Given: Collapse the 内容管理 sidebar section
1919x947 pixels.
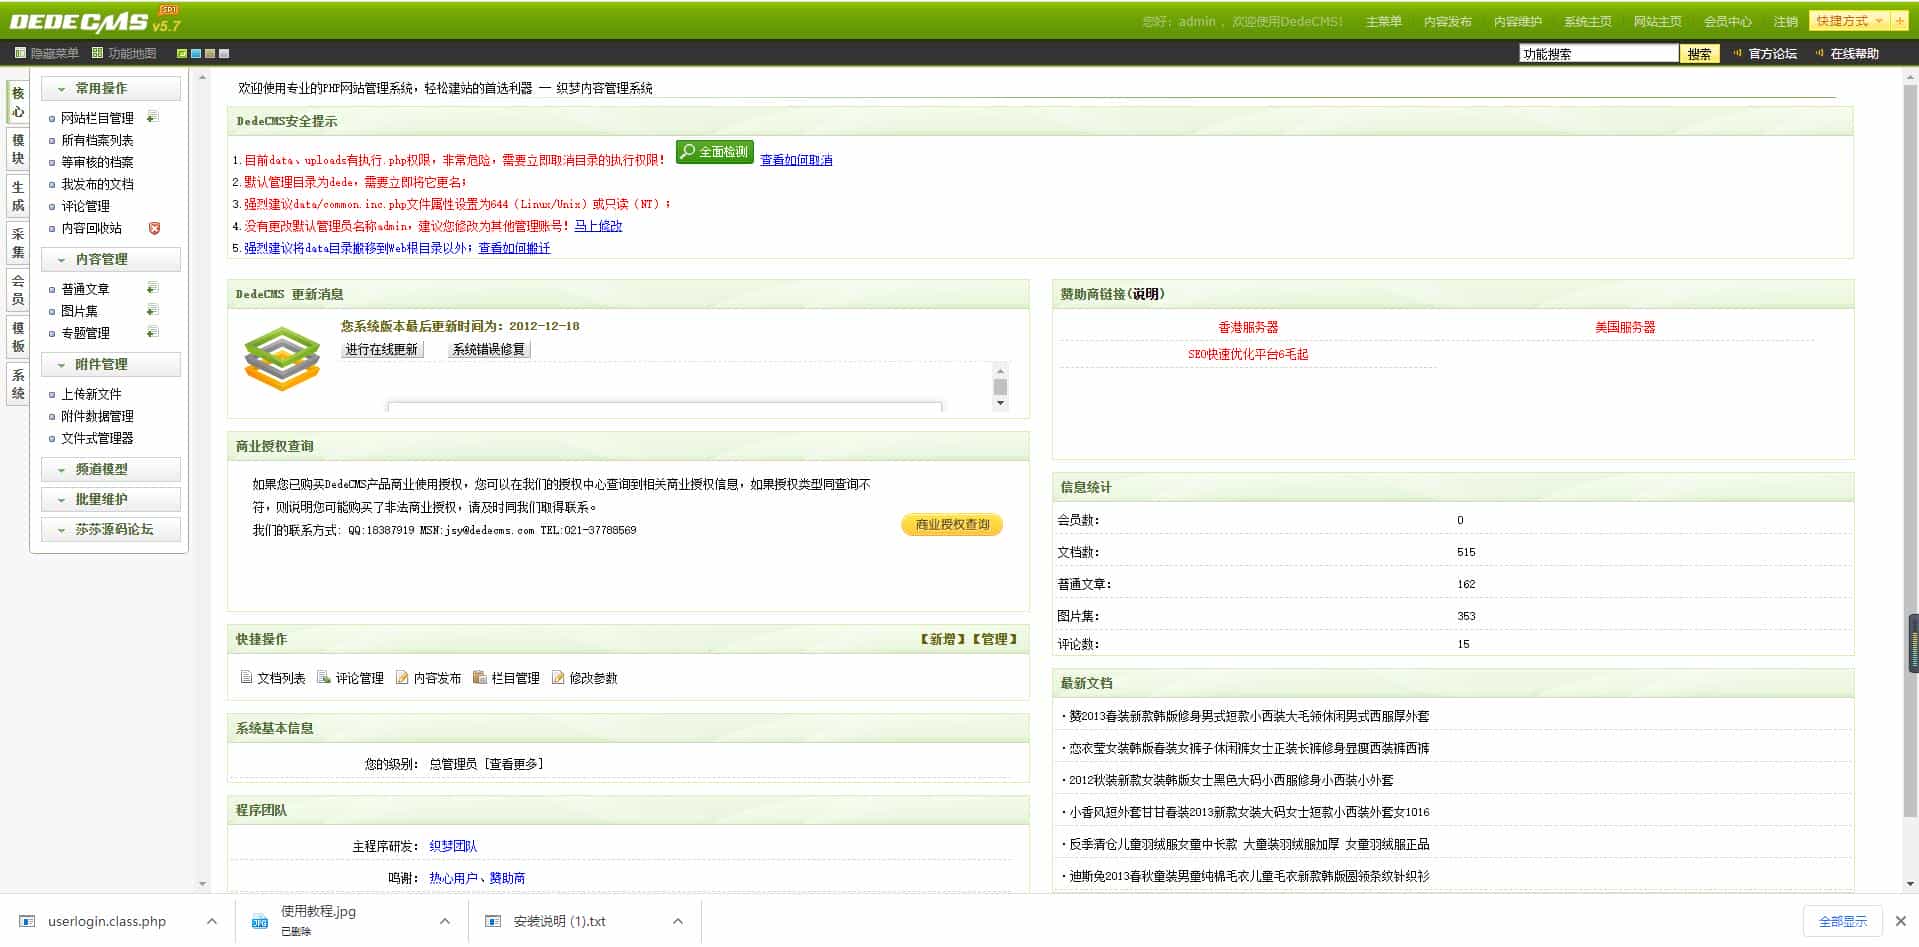Looking at the screenshot, I should 111,259.
